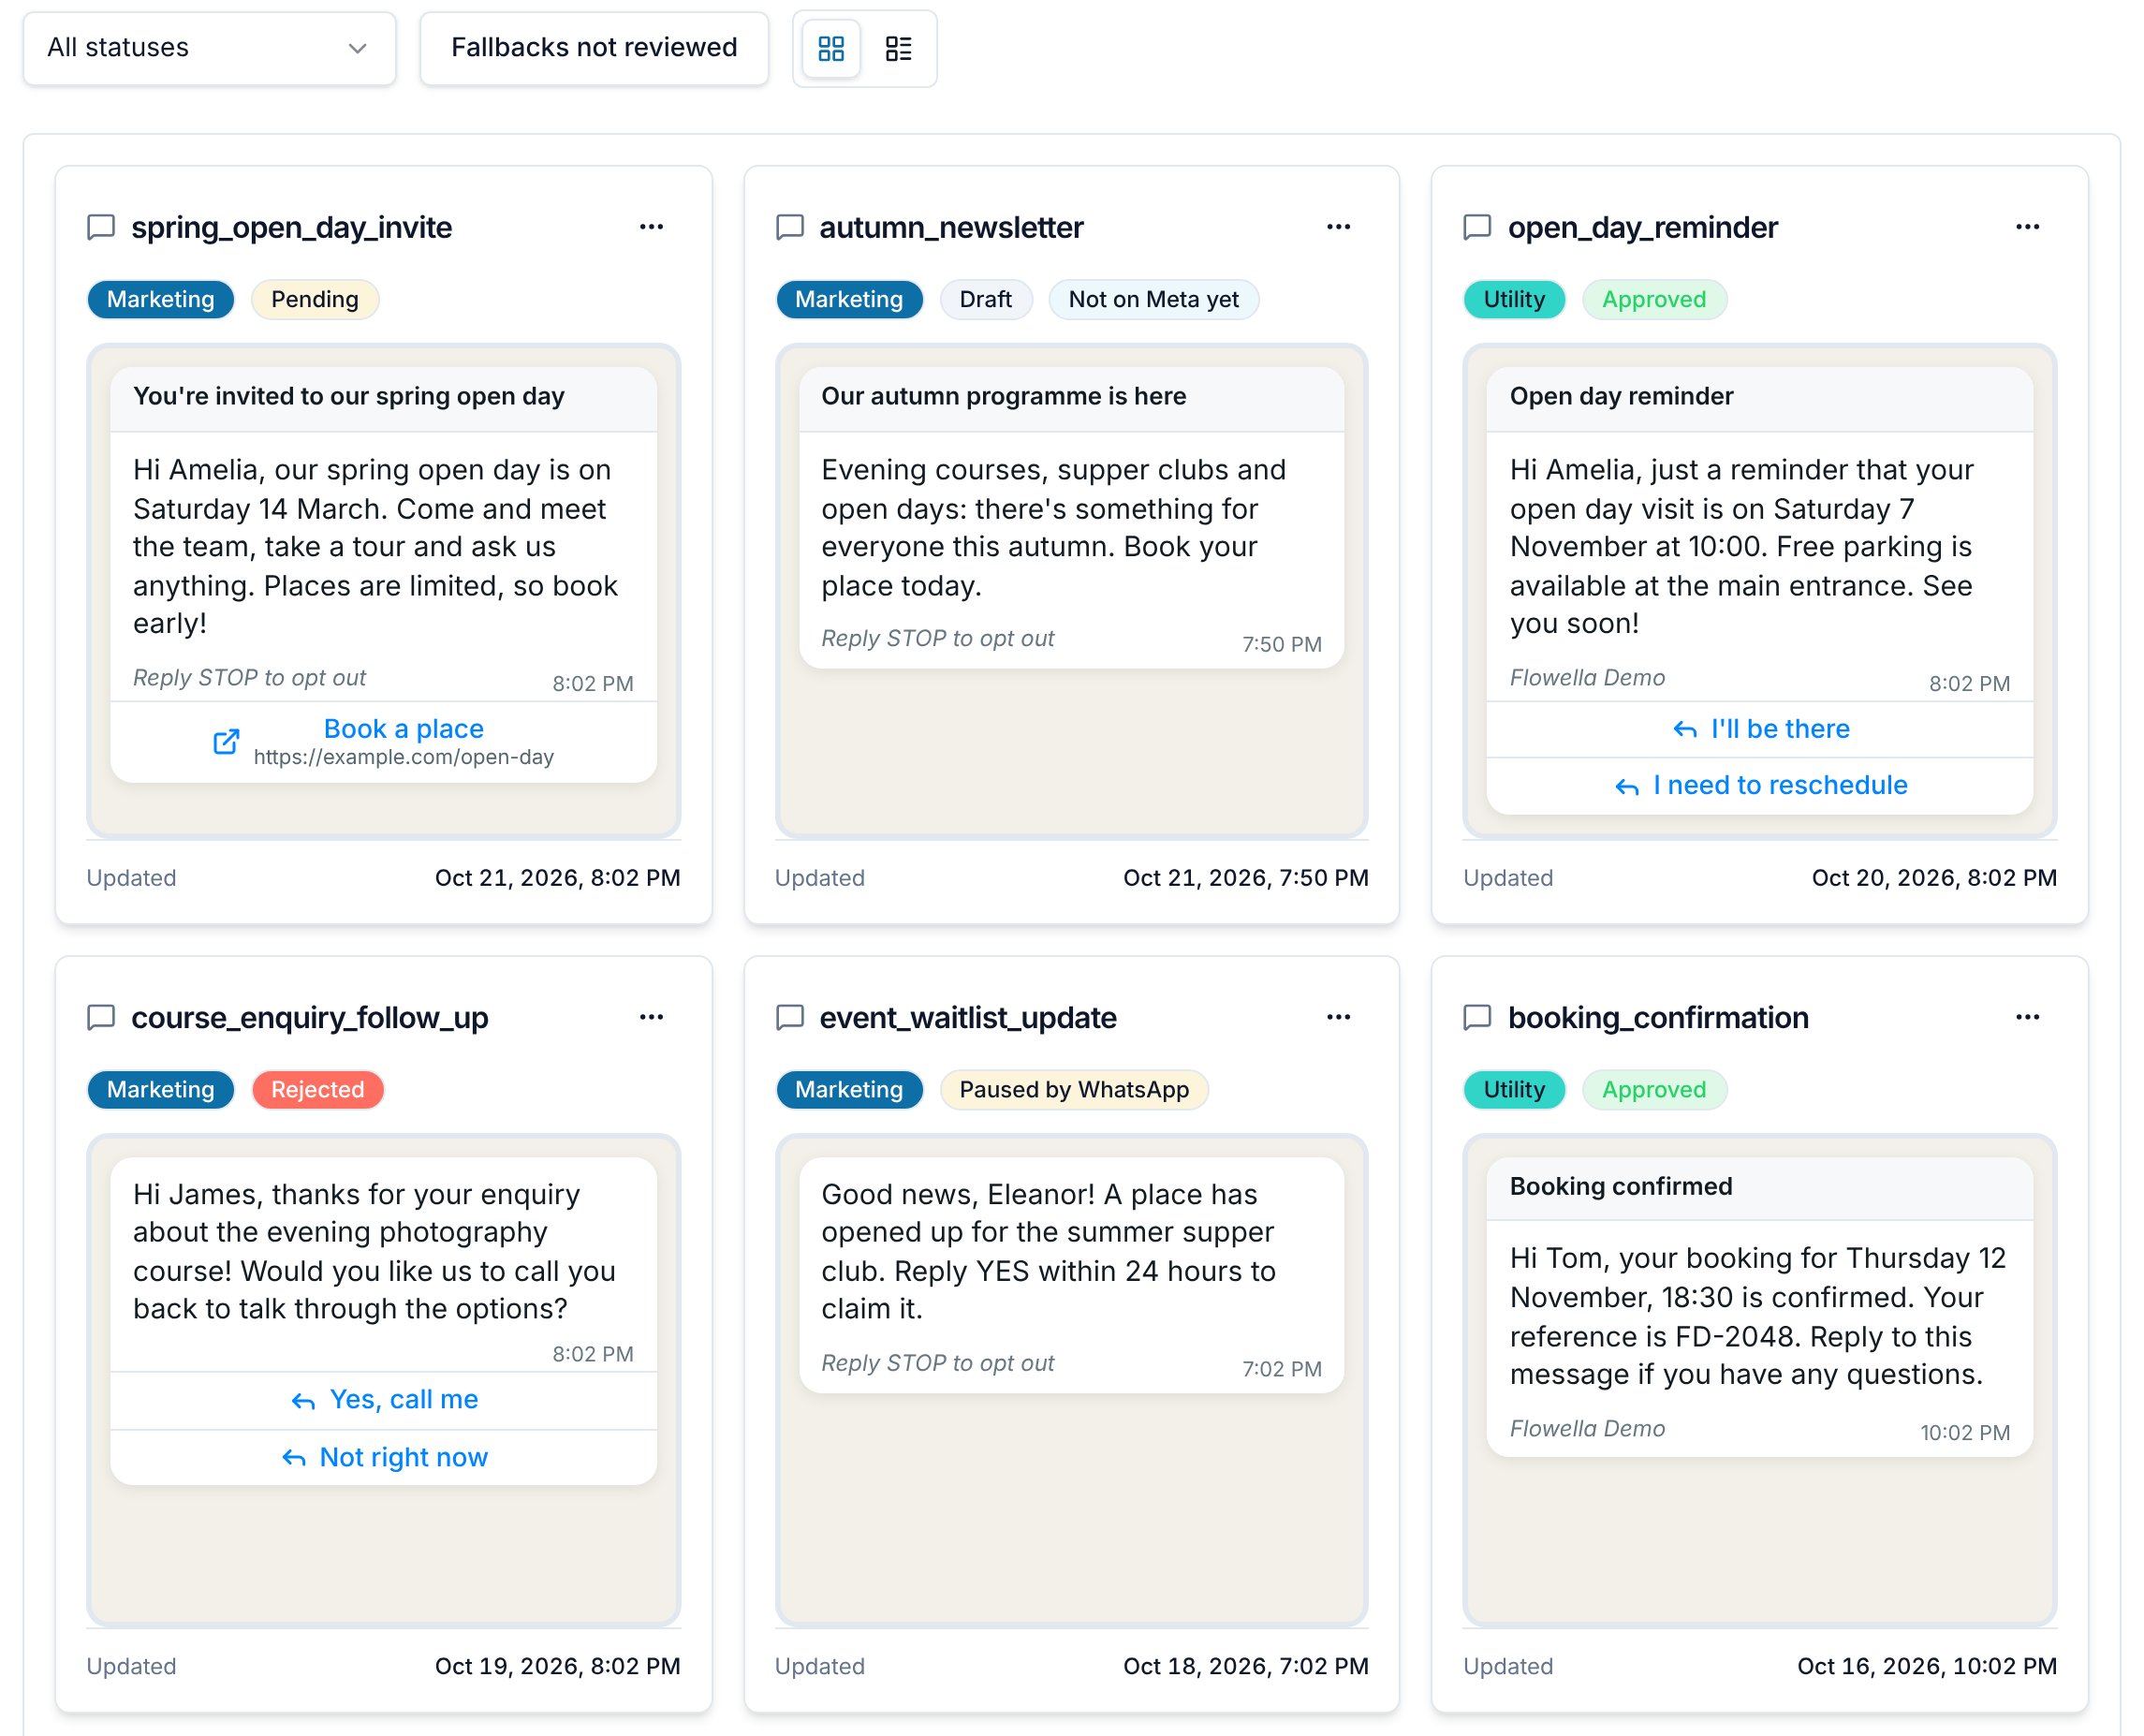Viewport: 2144px width, 1736px height.
Task: Click message icon beside spring_open_day_invite
Action: pyautogui.click(x=101, y=227)
